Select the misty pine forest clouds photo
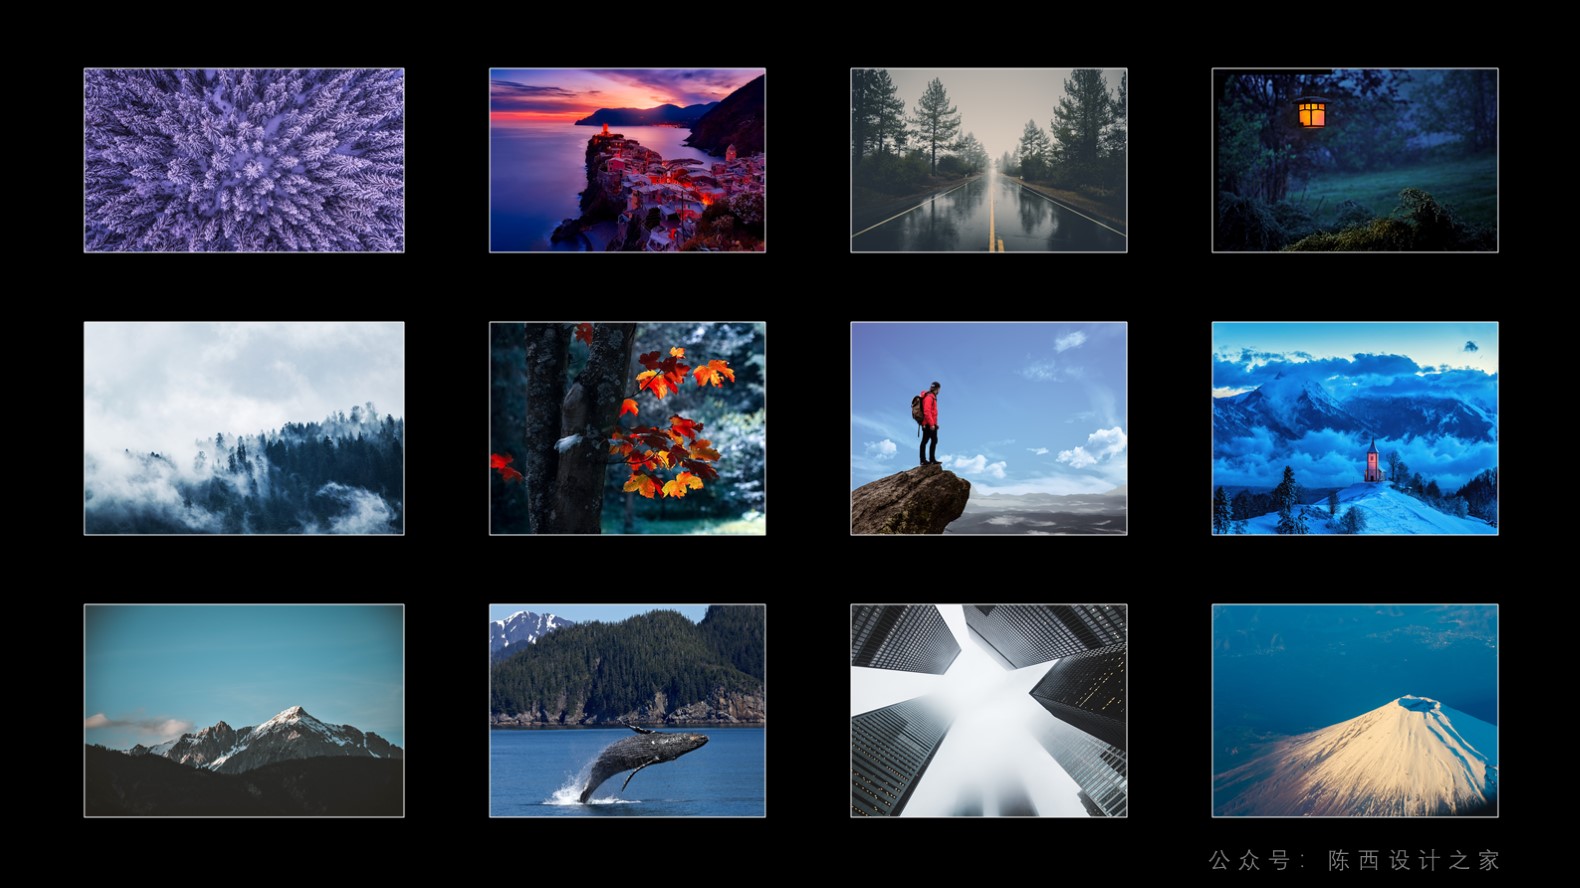Viewport: 1580px width, 888px height. coord(244,428)
